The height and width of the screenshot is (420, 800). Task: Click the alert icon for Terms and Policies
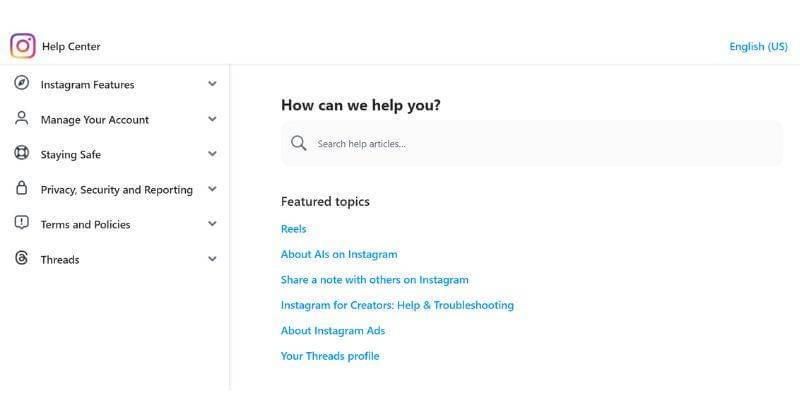tap(22, 224)
